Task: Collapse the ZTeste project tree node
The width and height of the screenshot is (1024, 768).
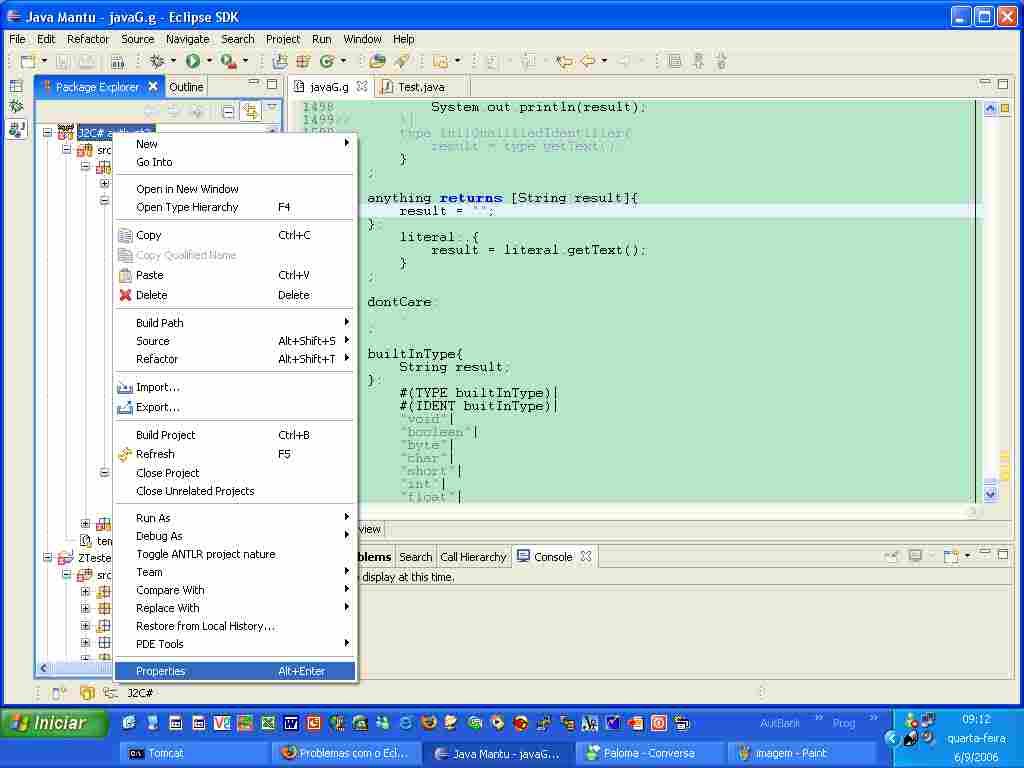Action: (x=47, y=558)
